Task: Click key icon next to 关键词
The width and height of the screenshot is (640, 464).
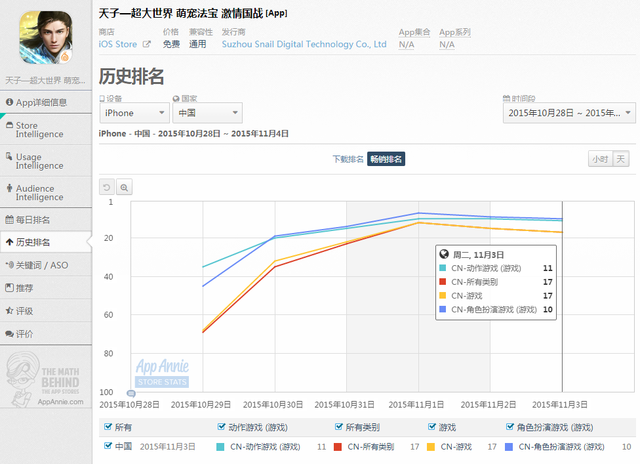Action: [x=9, y=265]
